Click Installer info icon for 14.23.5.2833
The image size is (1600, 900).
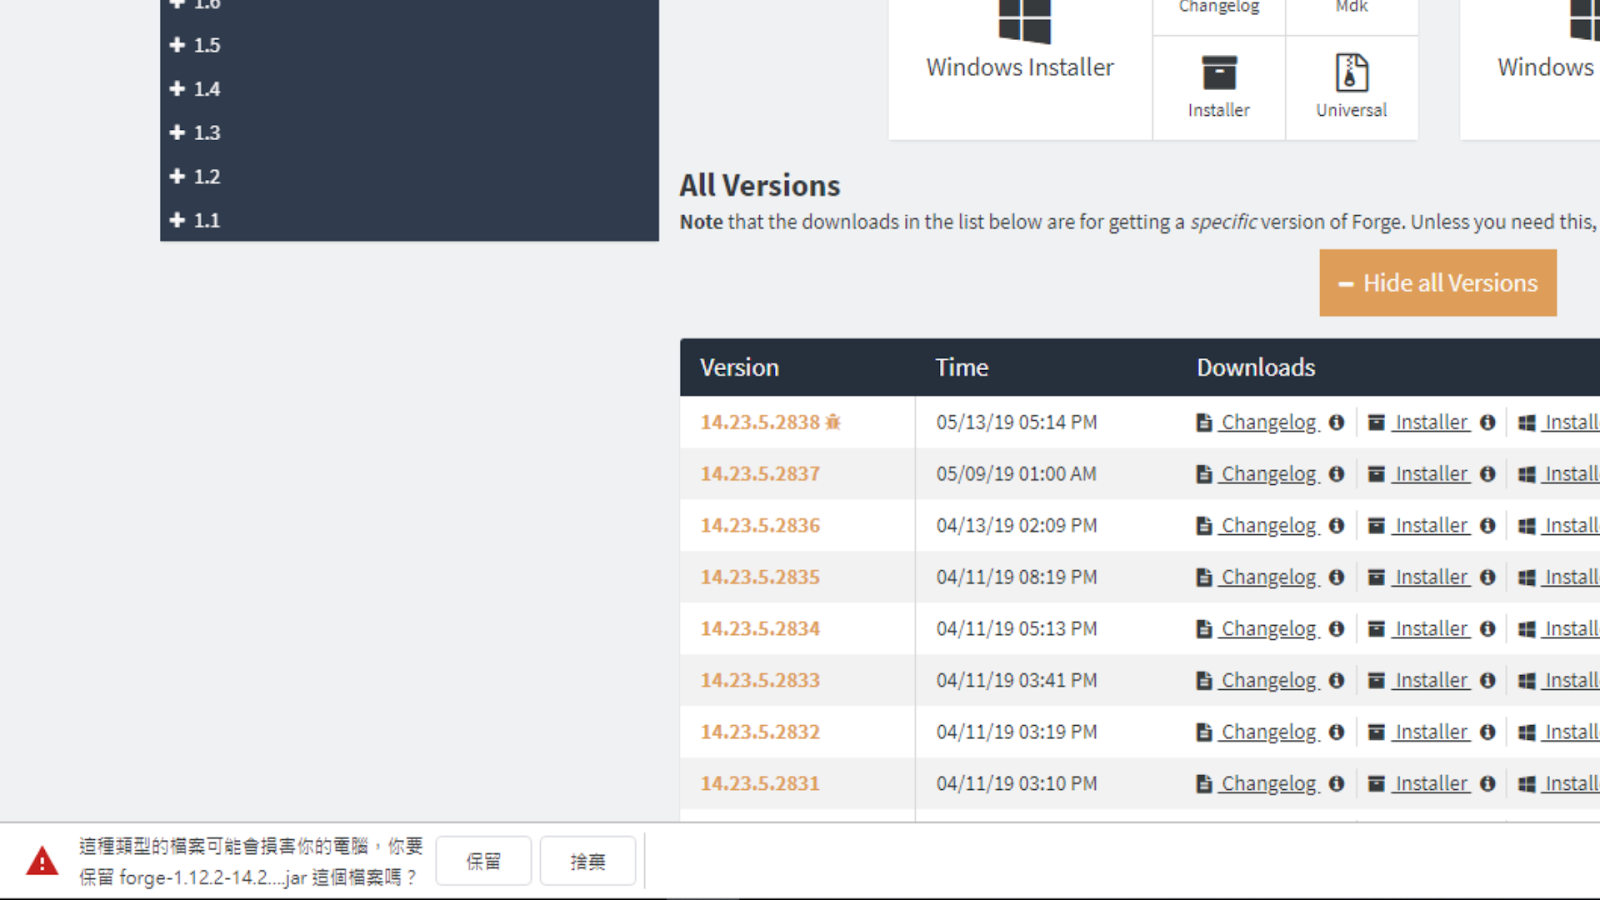pyautogui.click(x=1488, y=681)
